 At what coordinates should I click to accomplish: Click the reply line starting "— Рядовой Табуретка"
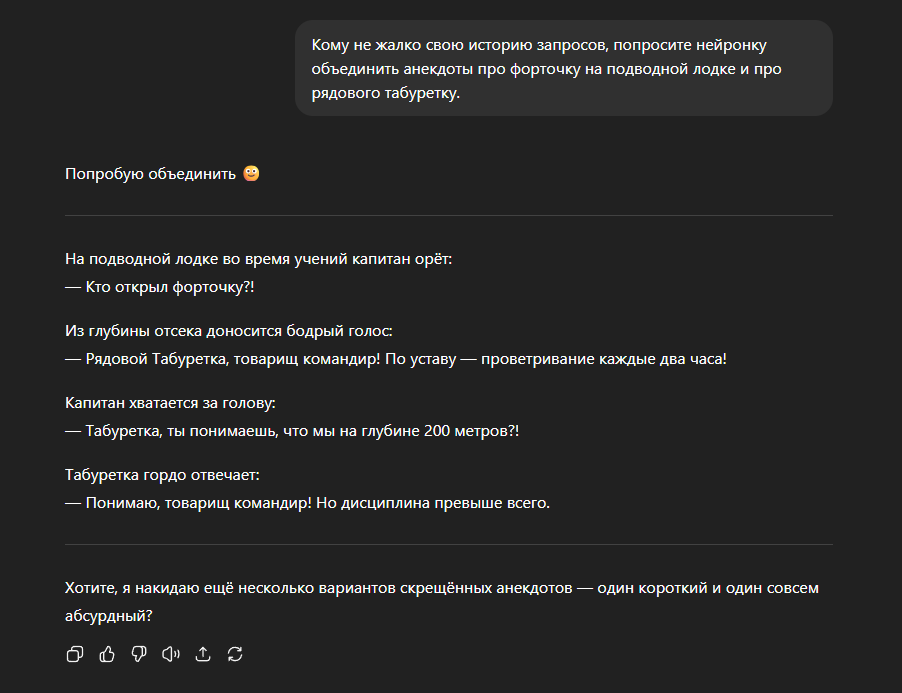point(396,359)
